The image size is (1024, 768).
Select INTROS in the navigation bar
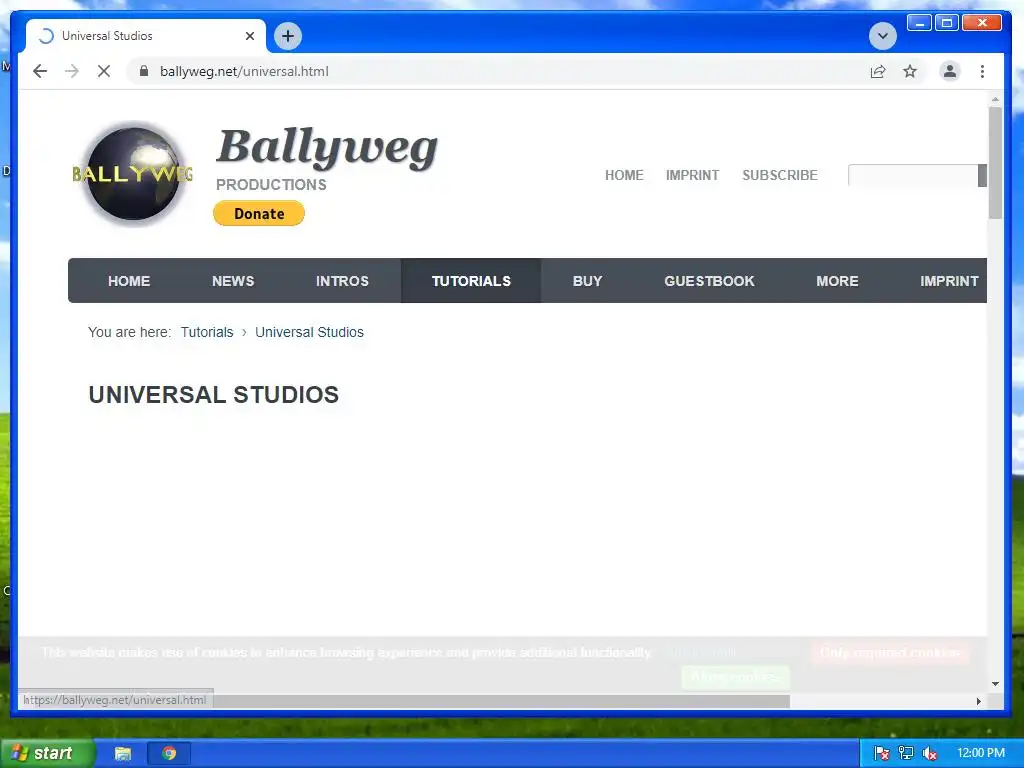click(342, 281)
